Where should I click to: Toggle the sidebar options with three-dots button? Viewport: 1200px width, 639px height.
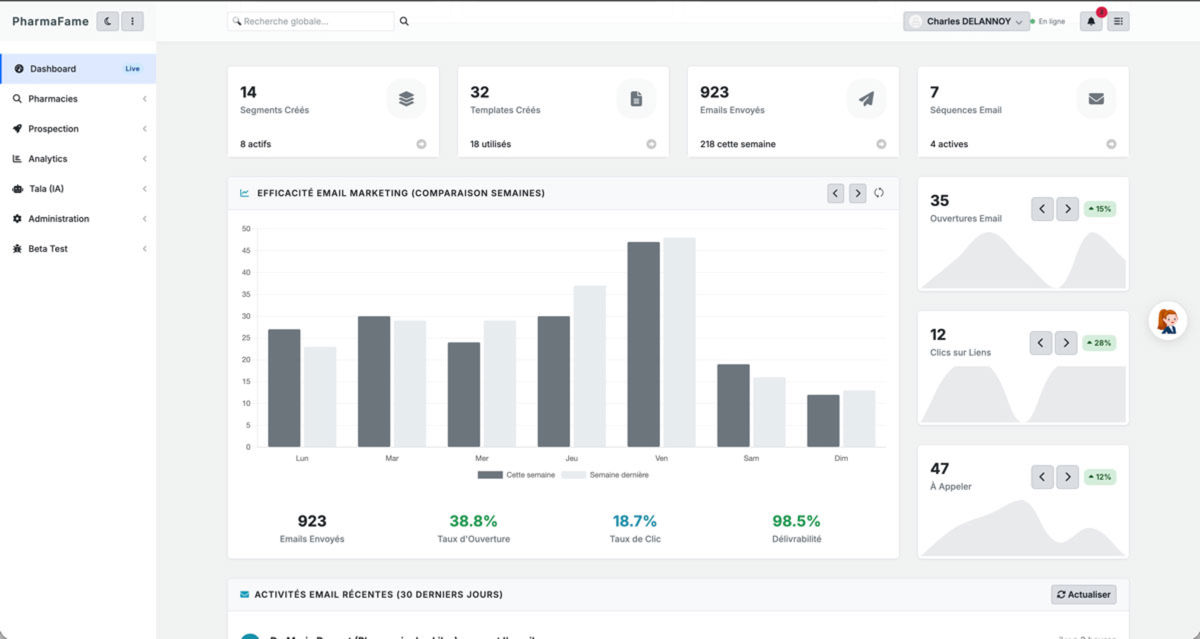pyautogui.click(x=131, y=20)
